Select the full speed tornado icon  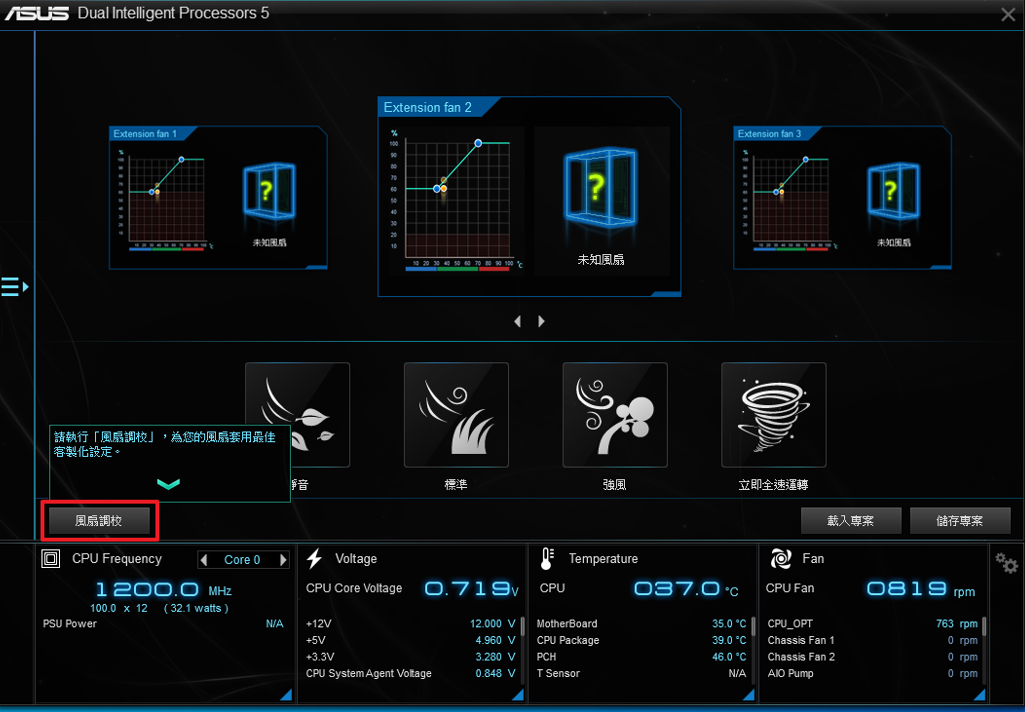pyautogui.click(x=773, y=414)
